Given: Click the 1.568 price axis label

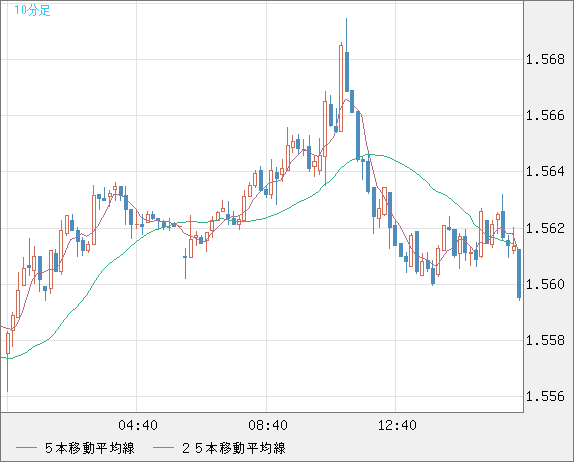Looking at the screenshot, I should 545,59.
